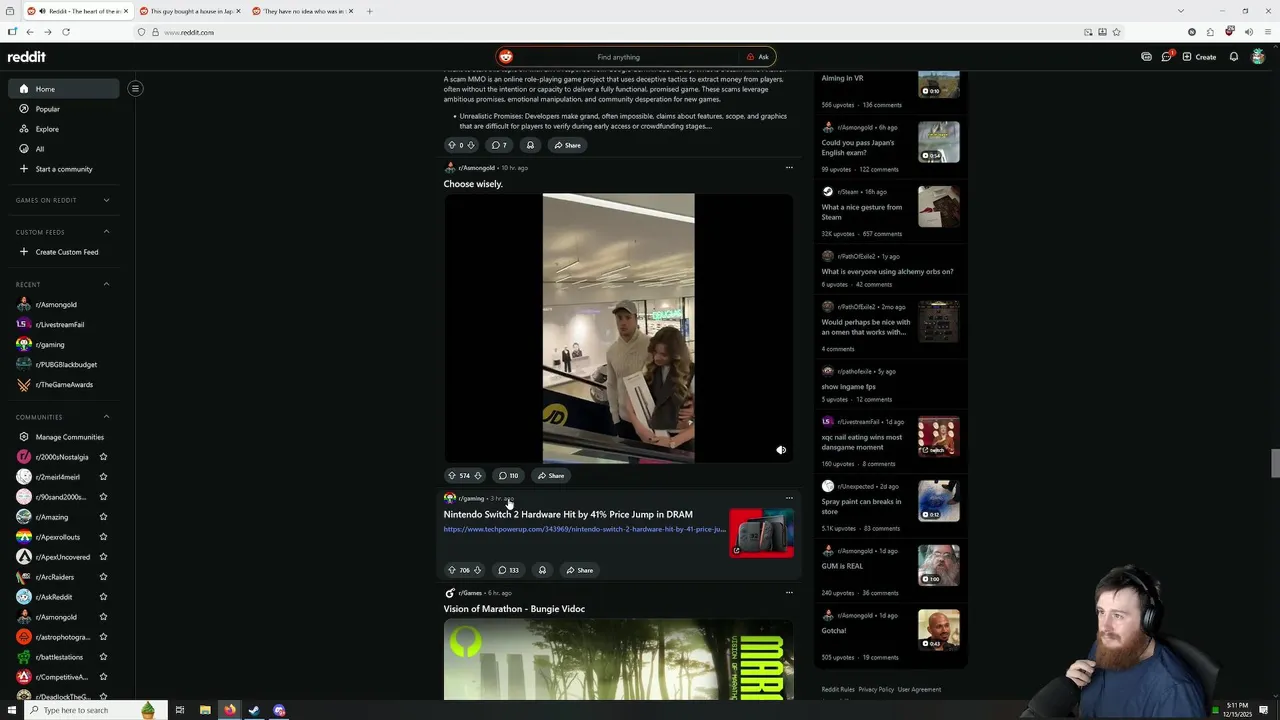Screen dimensions: 1280x720
Task: Open options menu for Nintendo Switch 2 post
Action: click(x=789, y=498)
